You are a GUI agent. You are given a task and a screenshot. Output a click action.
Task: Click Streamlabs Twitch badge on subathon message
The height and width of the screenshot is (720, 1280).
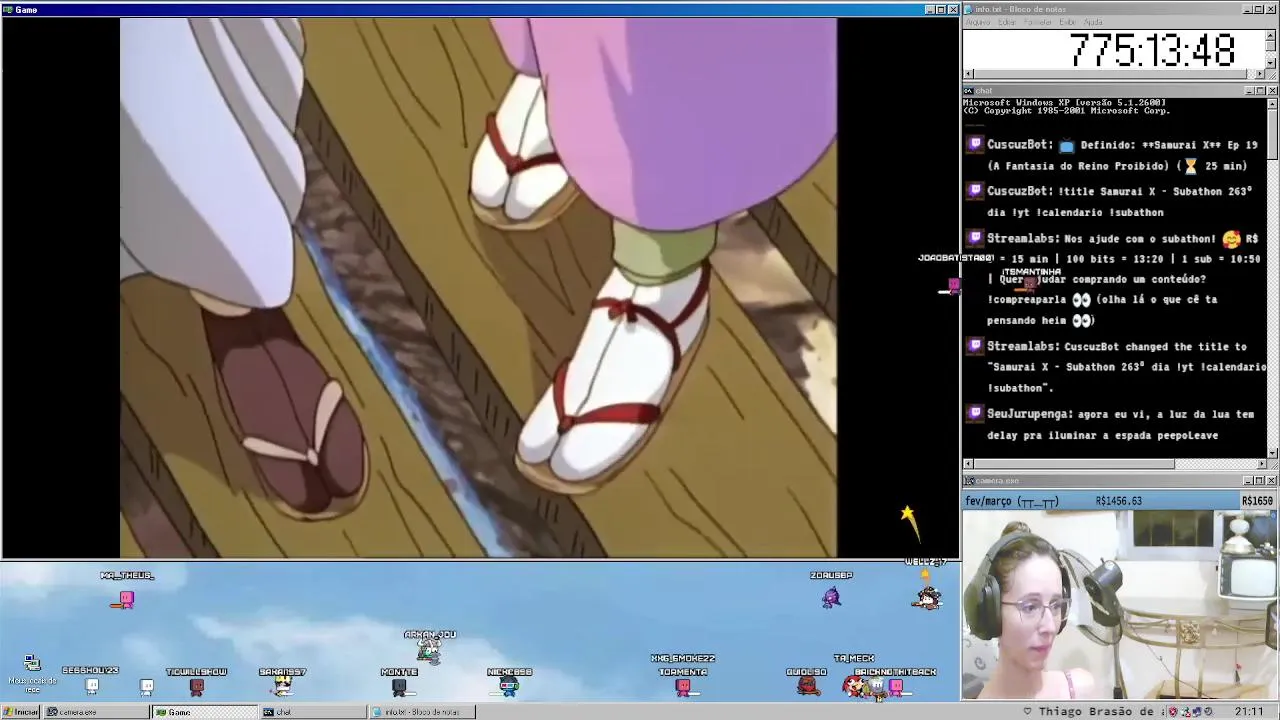point(975,238)
